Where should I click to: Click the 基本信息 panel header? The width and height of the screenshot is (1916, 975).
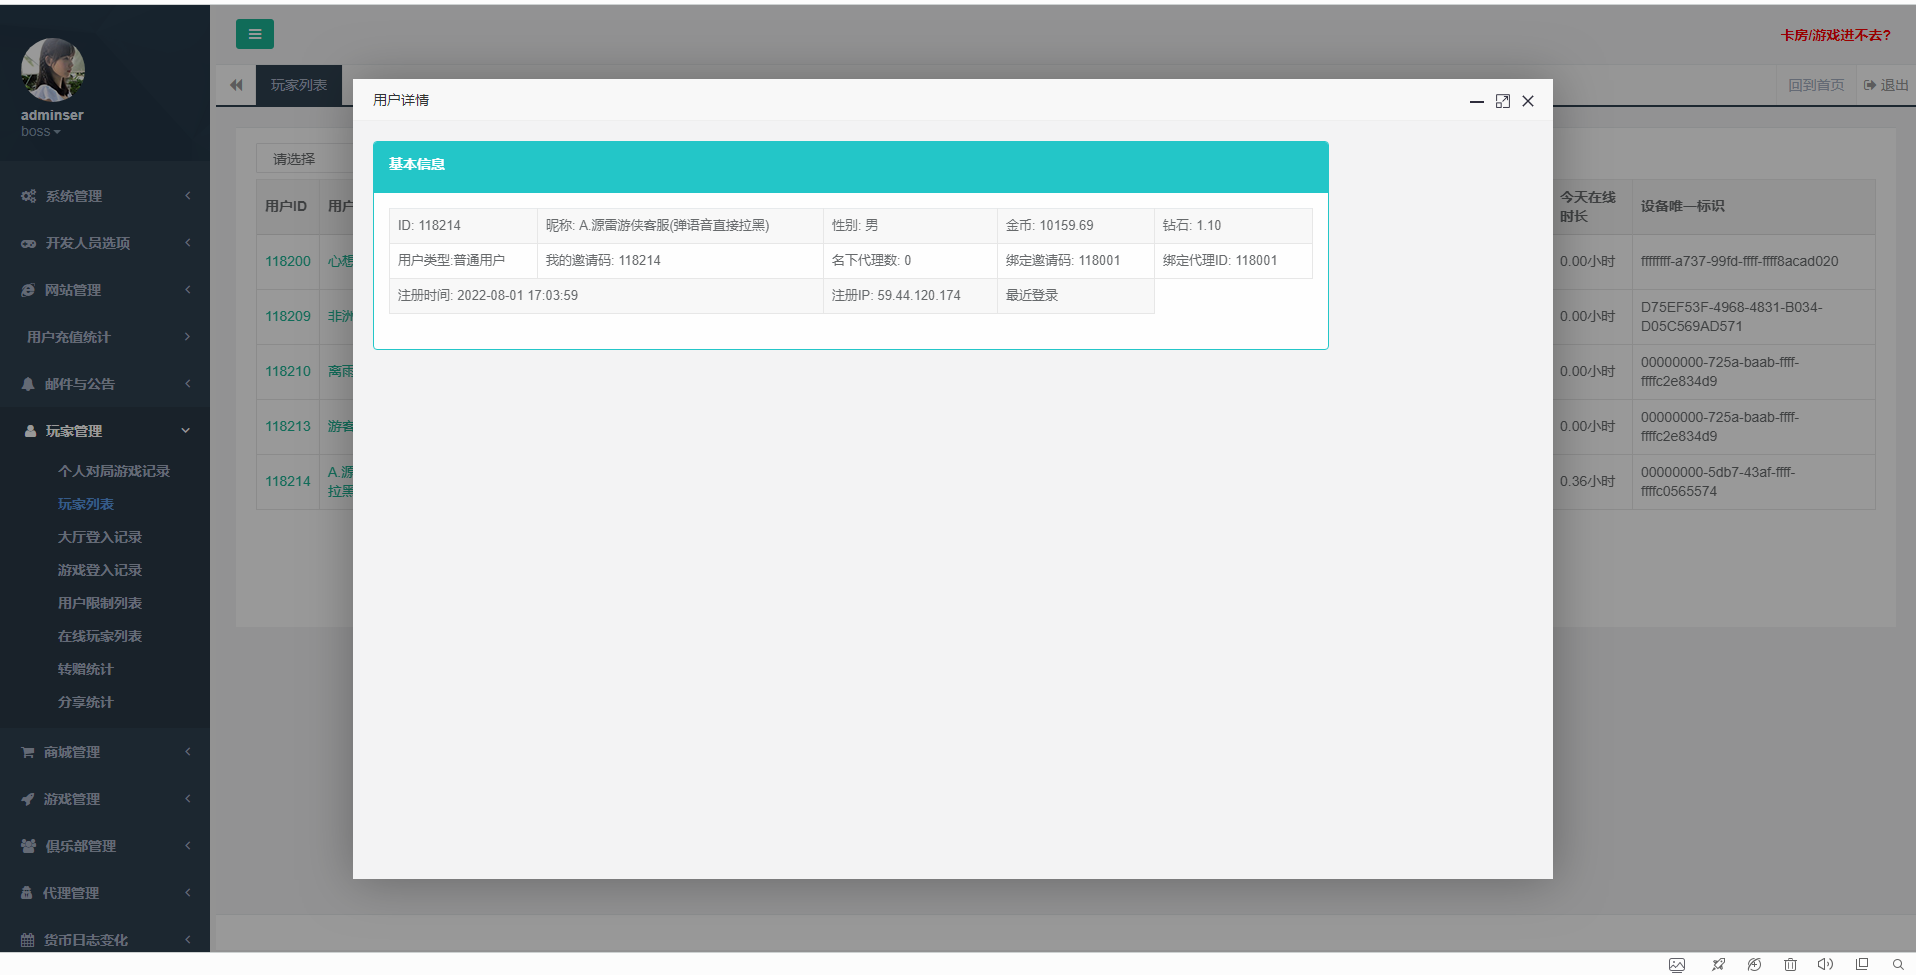pyautogui.click(x=851, y=166)
